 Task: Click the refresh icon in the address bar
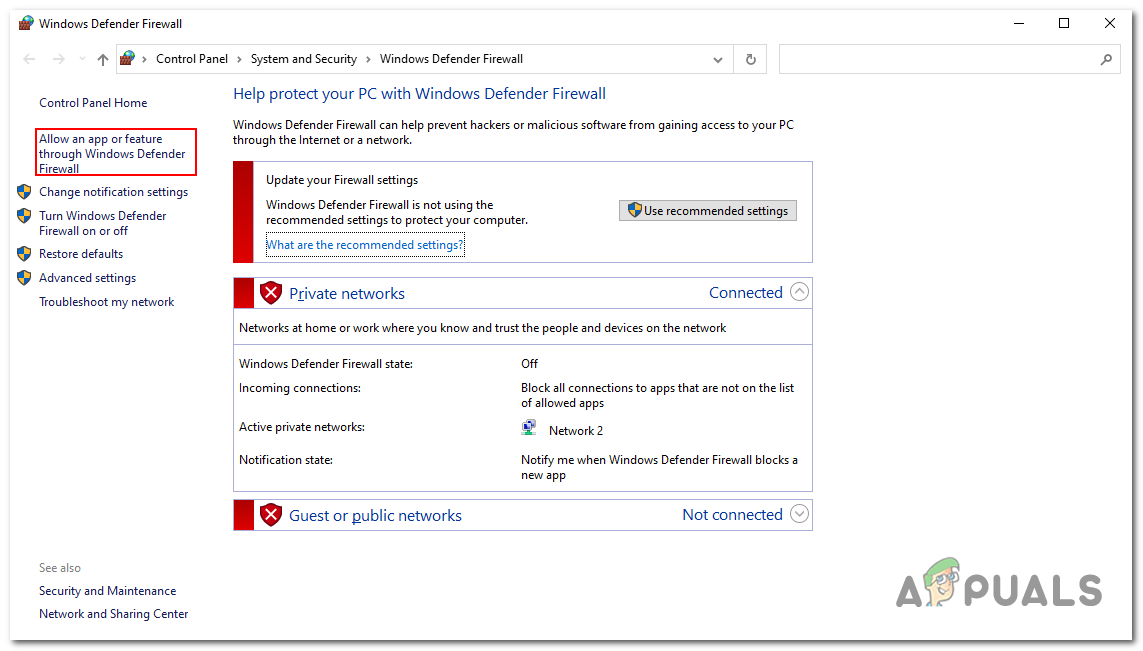pos(750,59)
